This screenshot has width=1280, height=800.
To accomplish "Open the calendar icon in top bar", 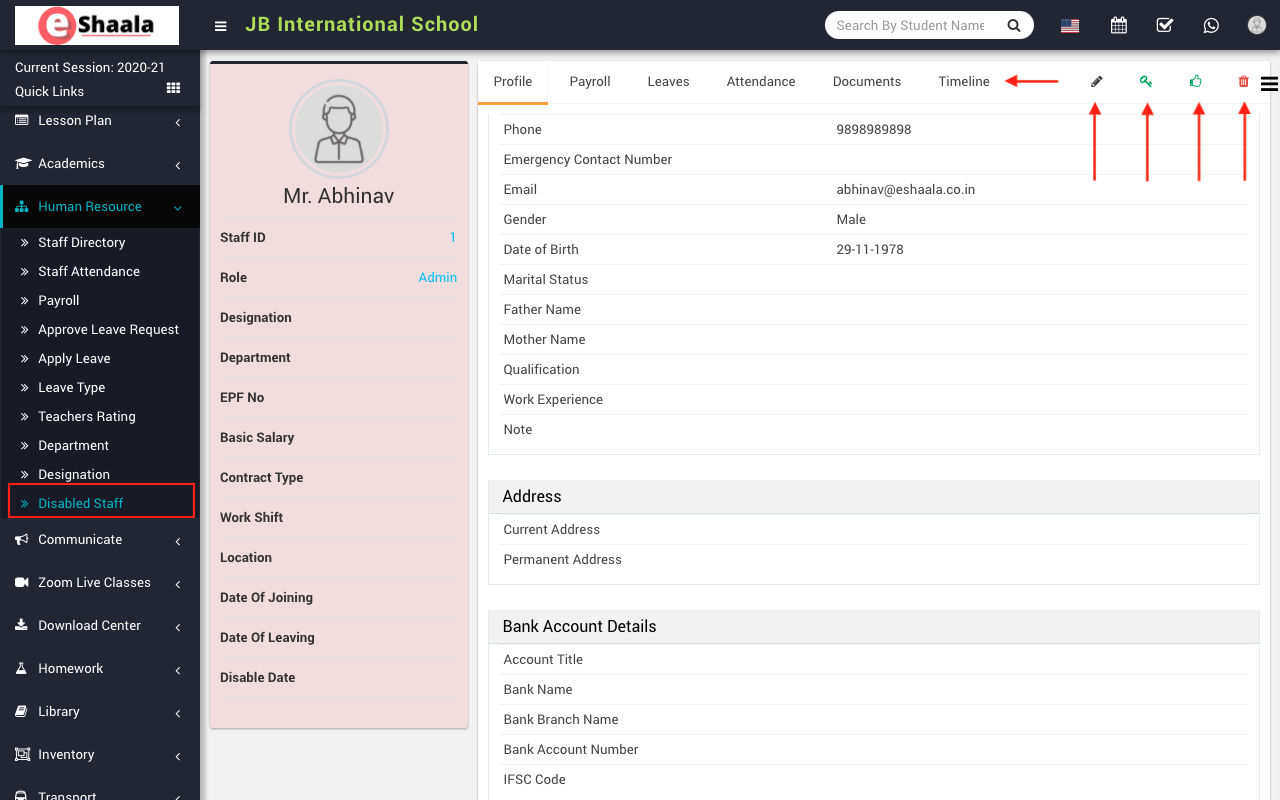I will click(x=1119, y=25).
